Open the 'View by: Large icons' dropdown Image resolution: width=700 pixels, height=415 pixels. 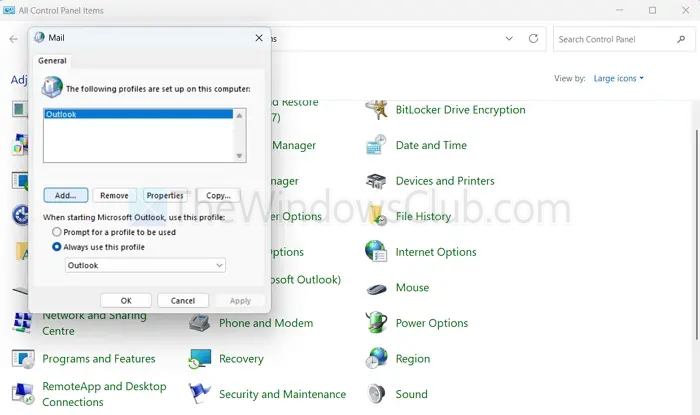click(x=618, y=79)
